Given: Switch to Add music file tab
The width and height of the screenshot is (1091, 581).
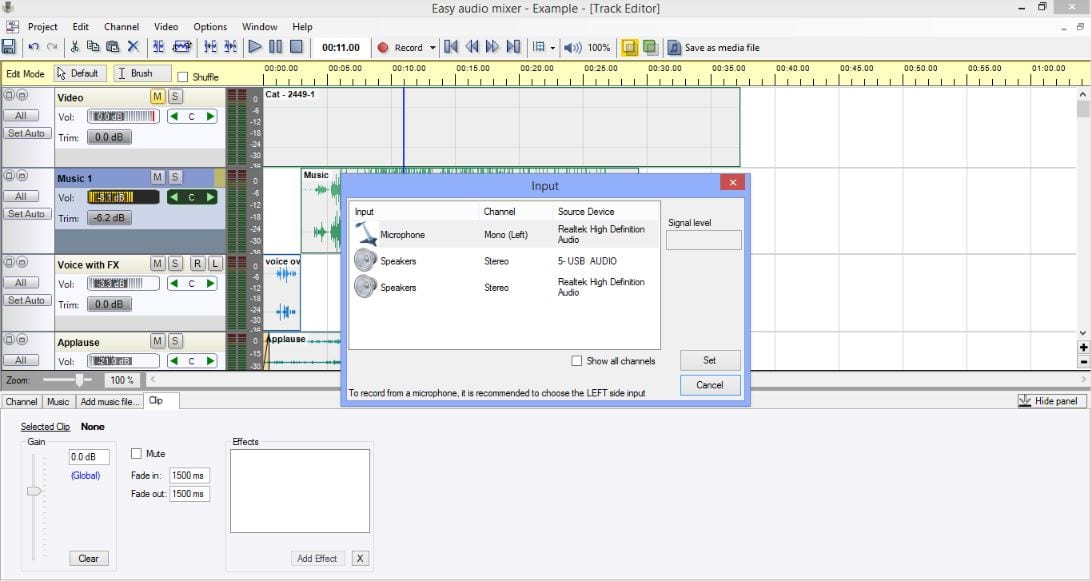Looking at the screenshot, I should pos(109,401).
